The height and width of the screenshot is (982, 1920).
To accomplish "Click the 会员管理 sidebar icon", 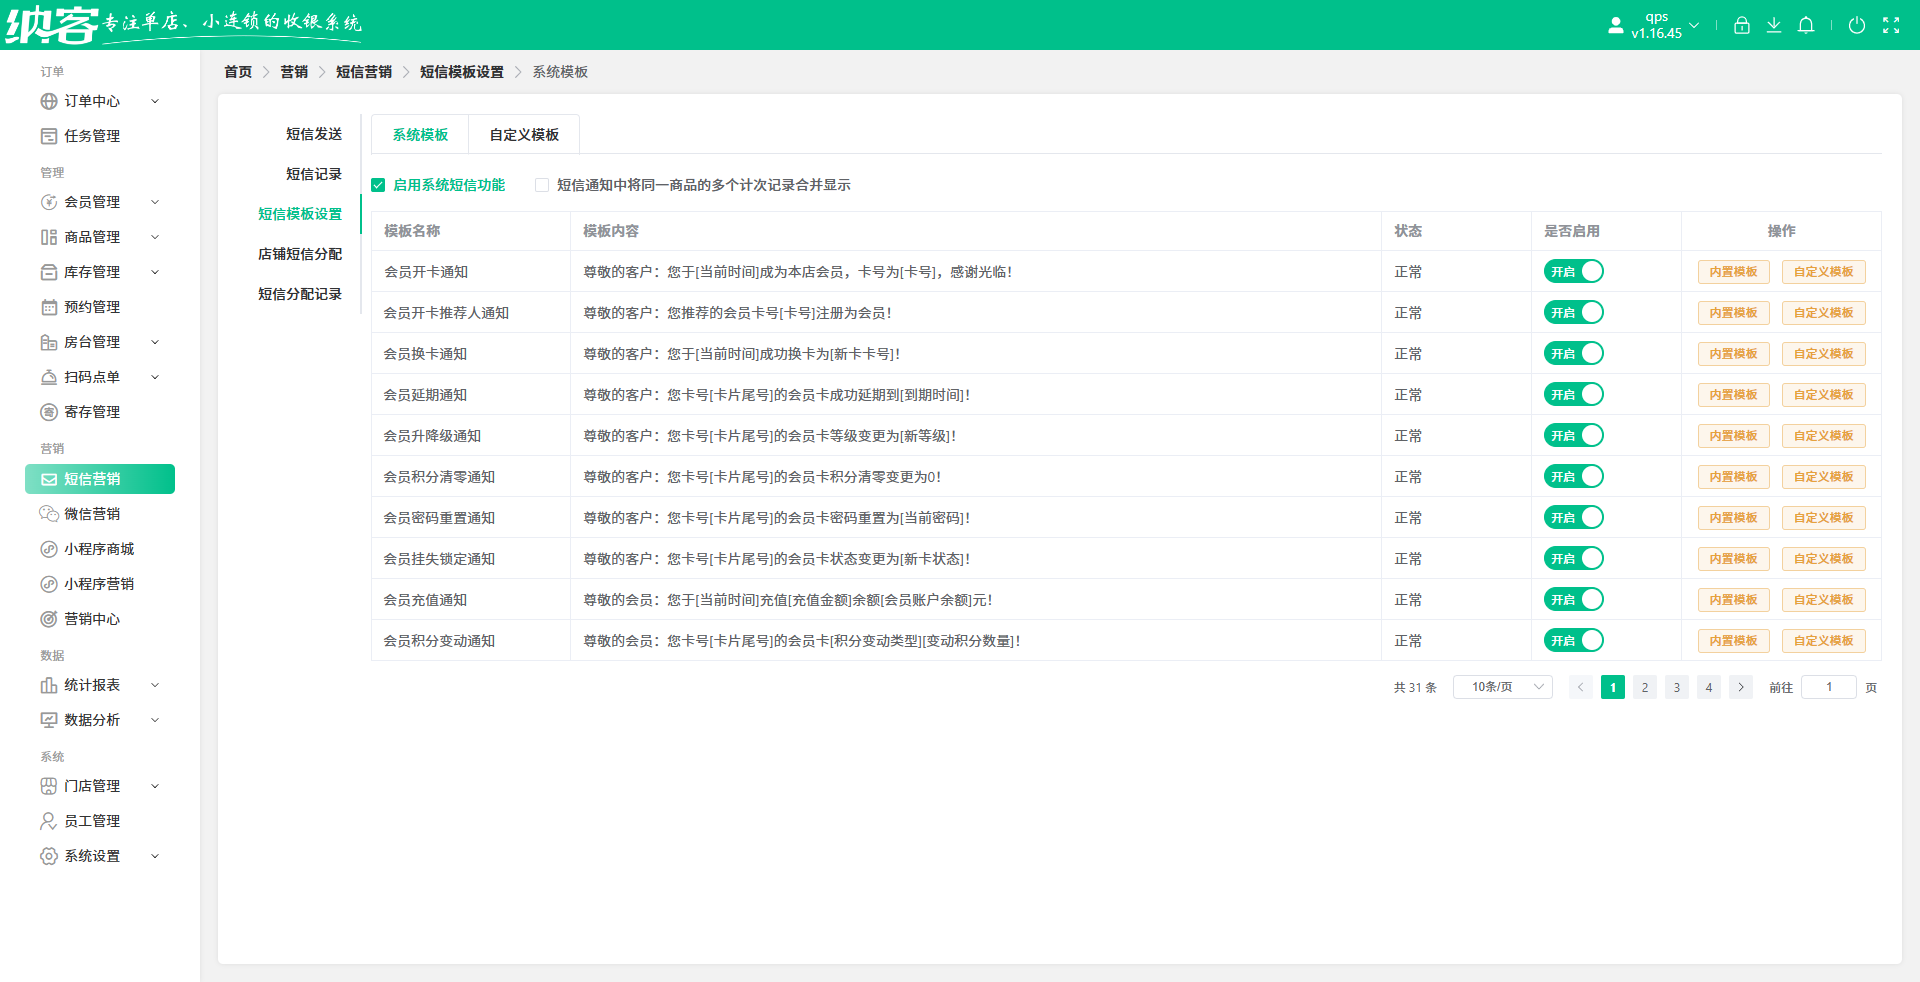I will [x=49, y=202].
